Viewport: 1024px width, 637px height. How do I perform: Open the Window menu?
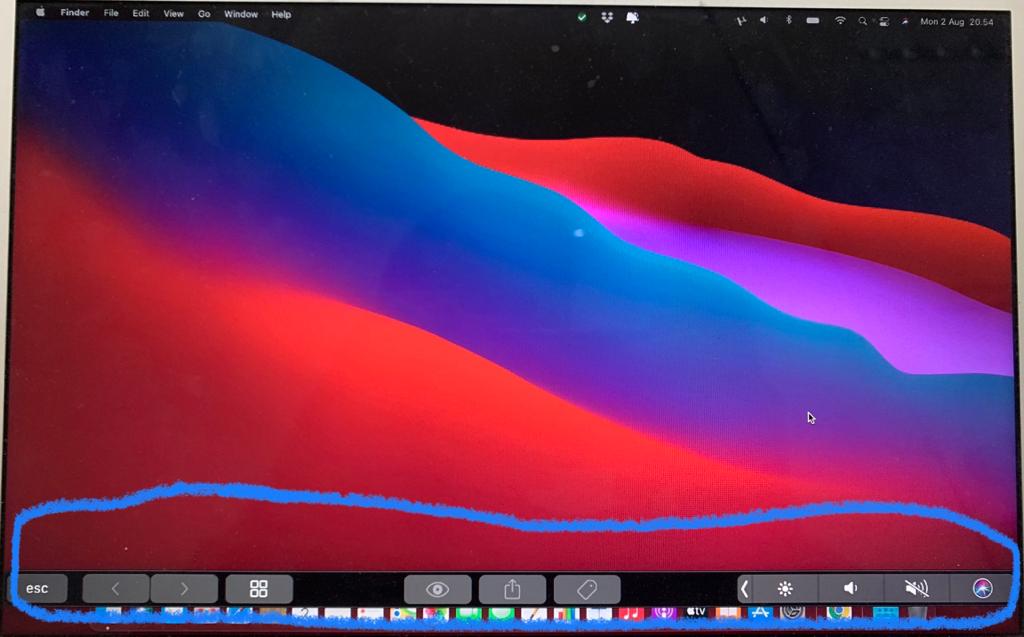click(240, 14)
